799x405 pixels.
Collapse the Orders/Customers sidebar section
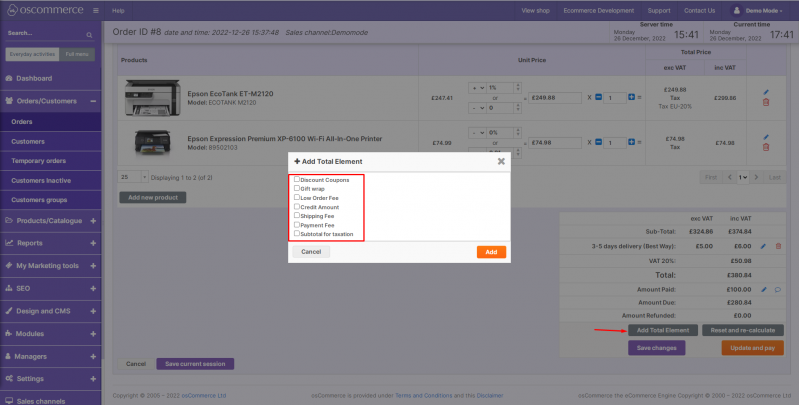[x=92, y=101]
